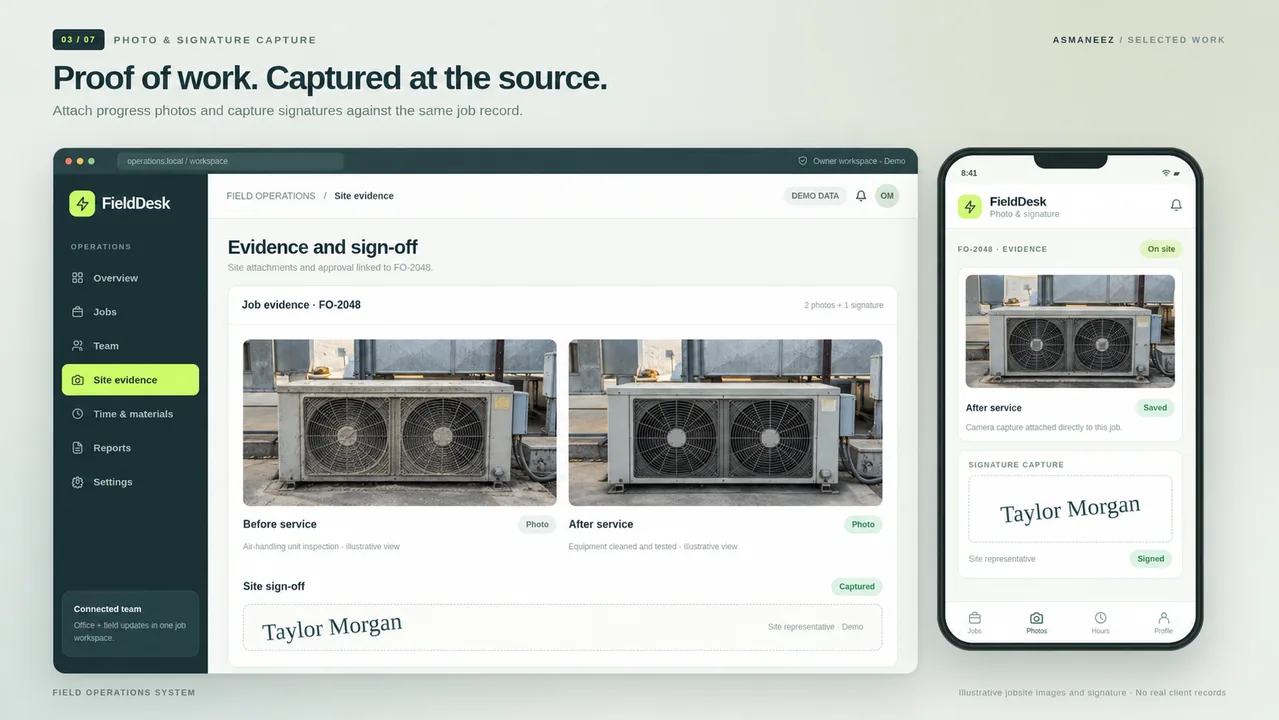The height and width of the screenshot is (720, 1279).
Task: Click the "03 / 07" slide counter badge
Action: click(78, 40)
